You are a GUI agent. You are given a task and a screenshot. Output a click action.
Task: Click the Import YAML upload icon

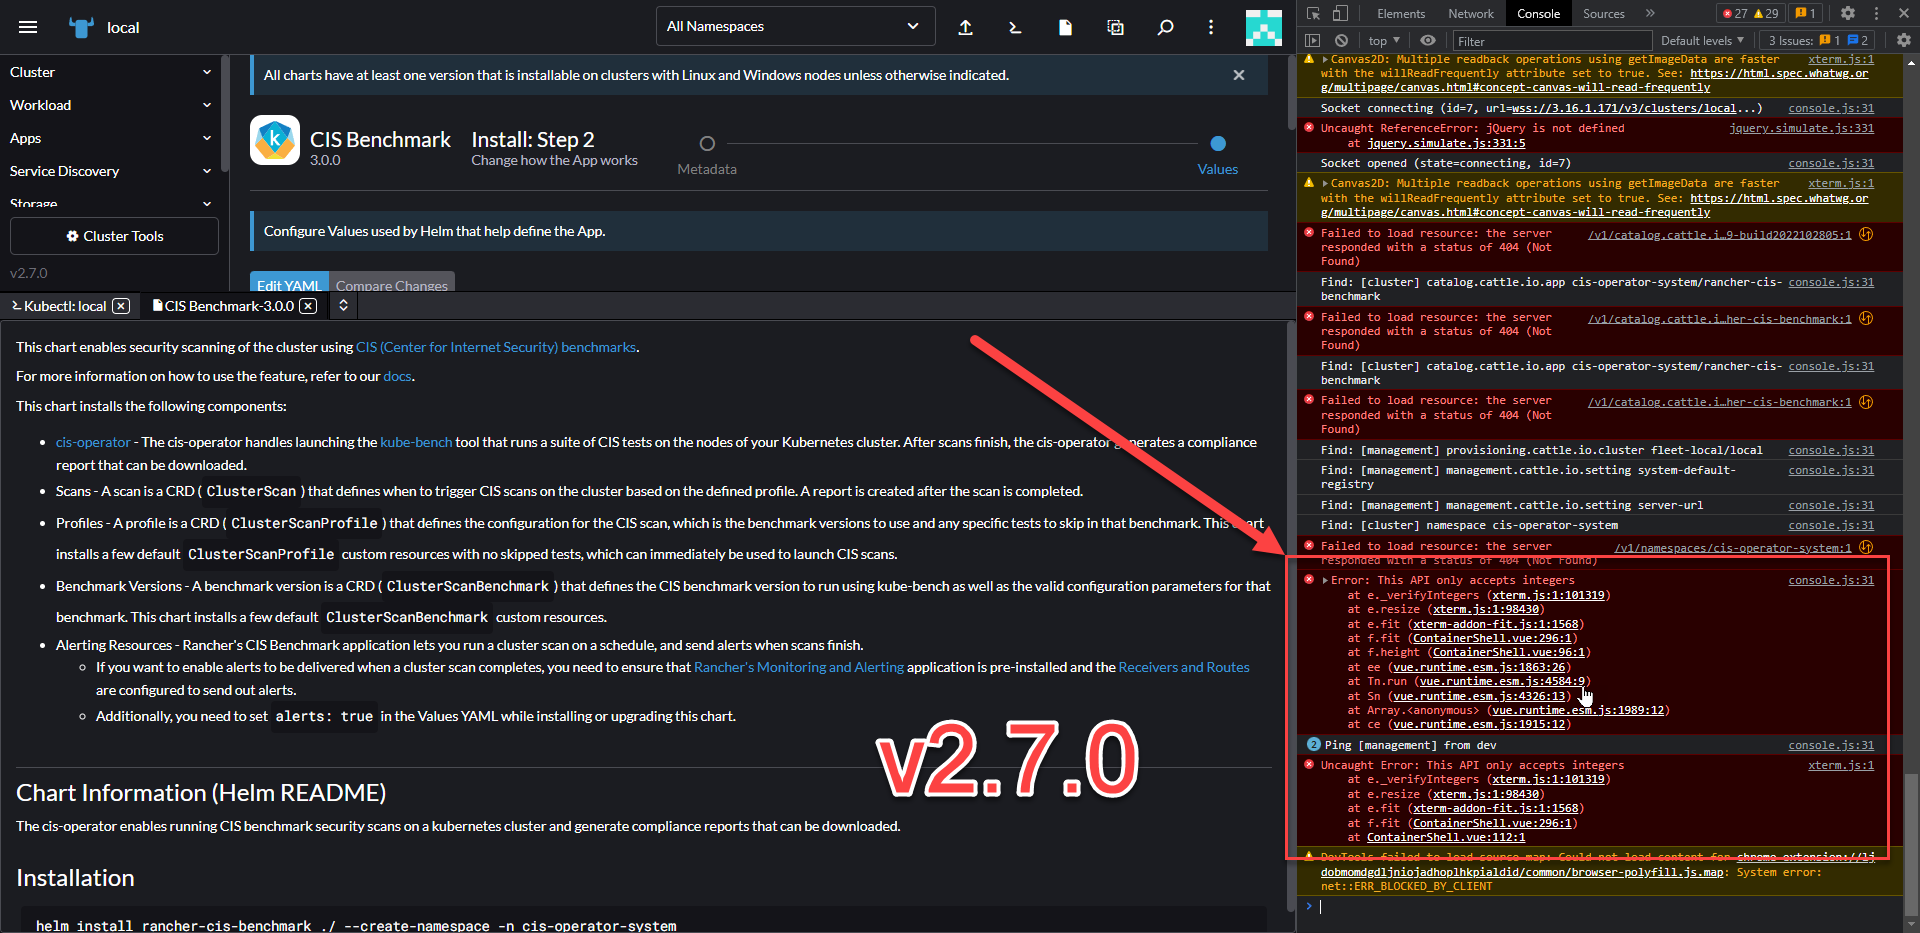click(x=965, y=27)
